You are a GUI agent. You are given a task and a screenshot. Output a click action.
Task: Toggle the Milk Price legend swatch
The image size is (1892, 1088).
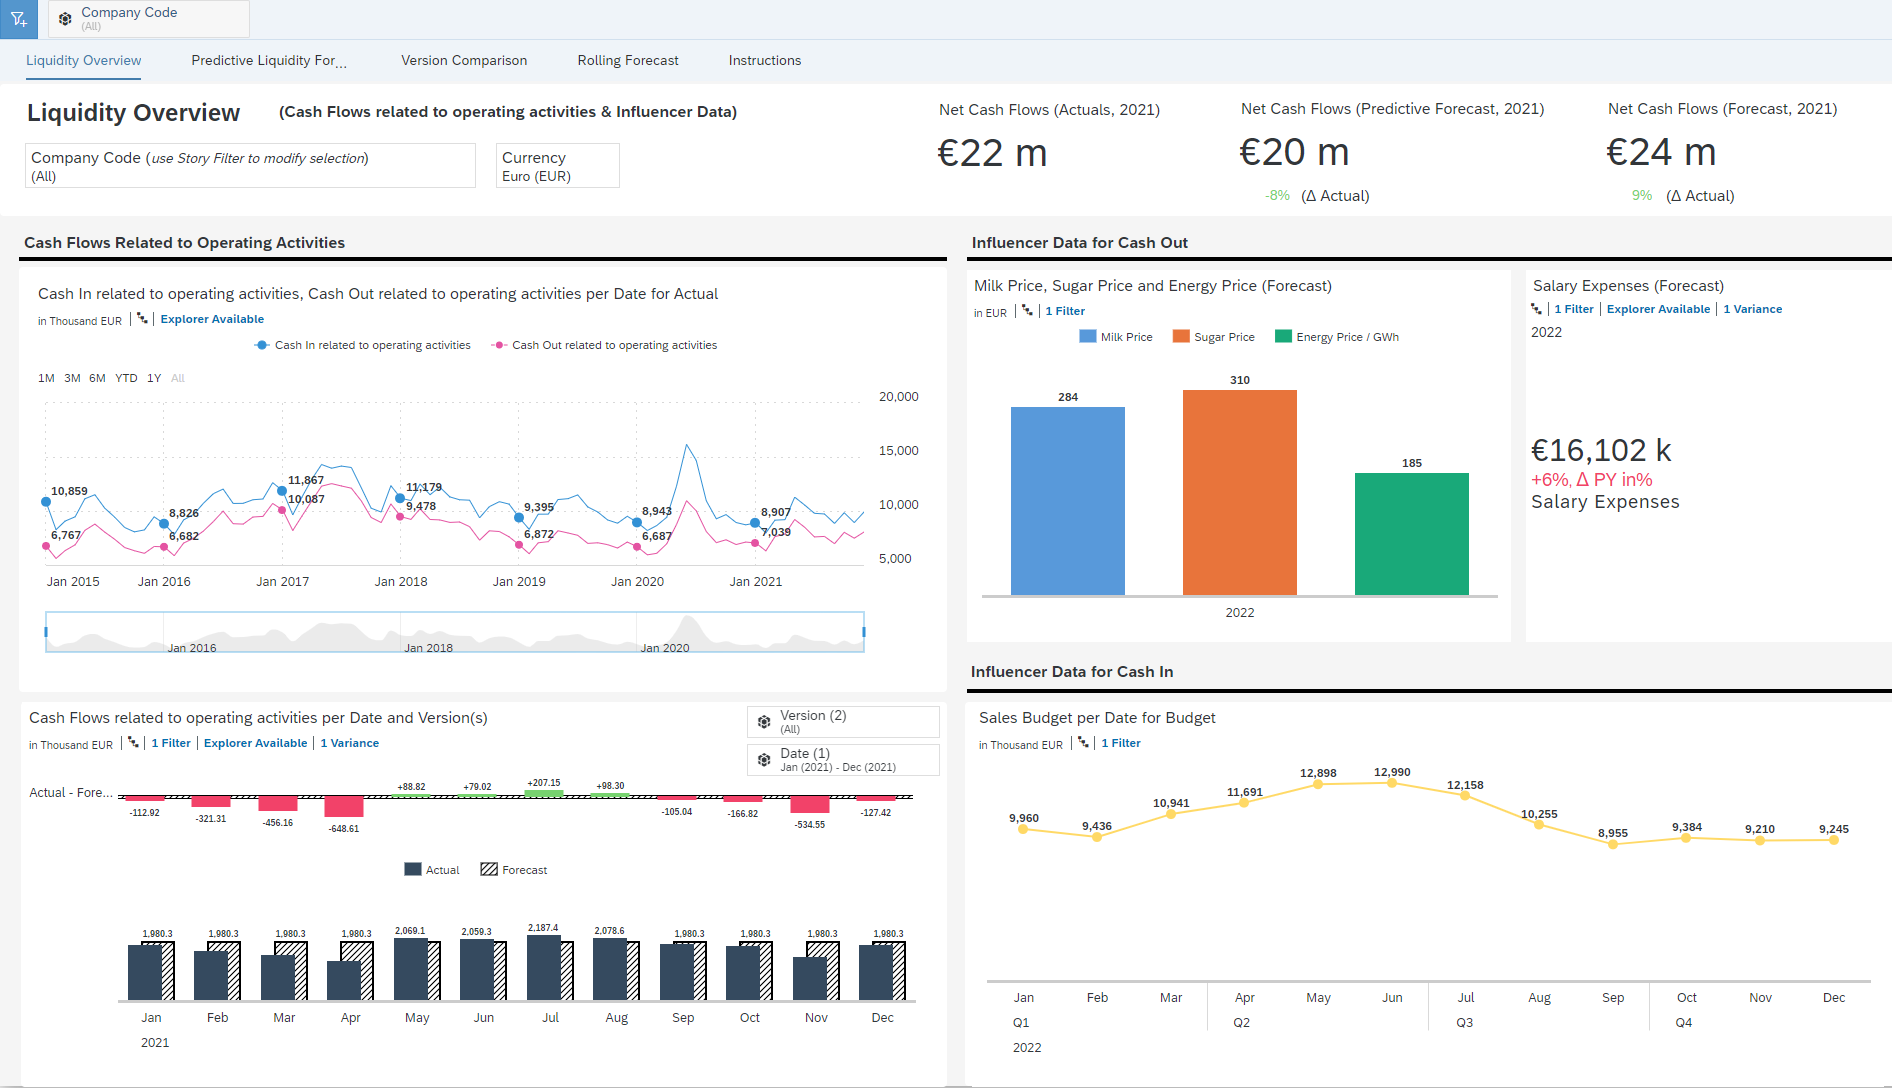1088,337
